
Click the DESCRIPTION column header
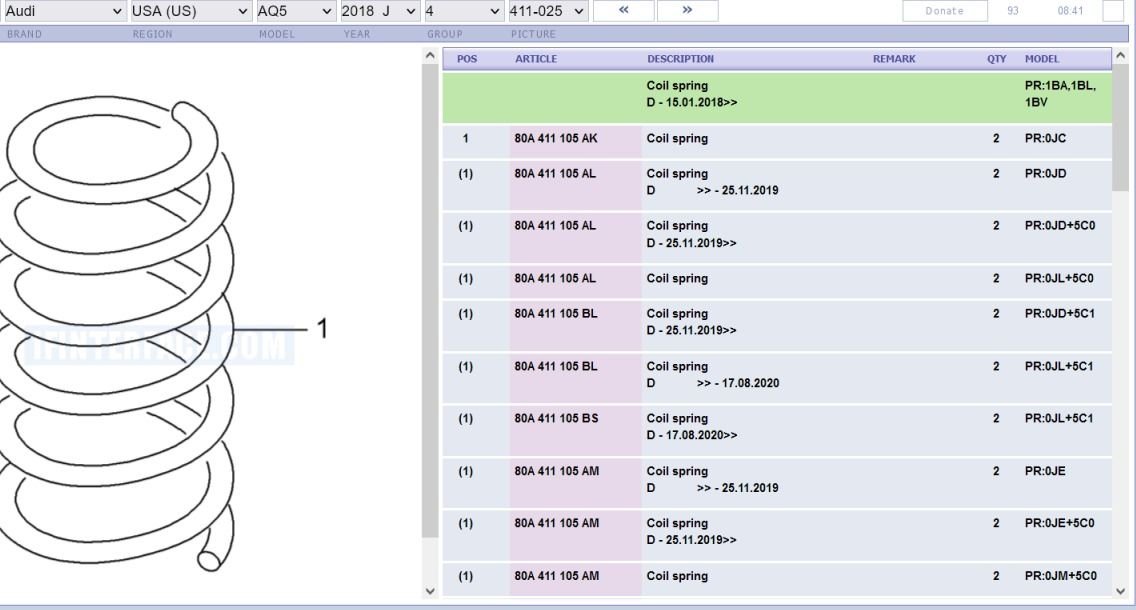(x=680, y=59)
